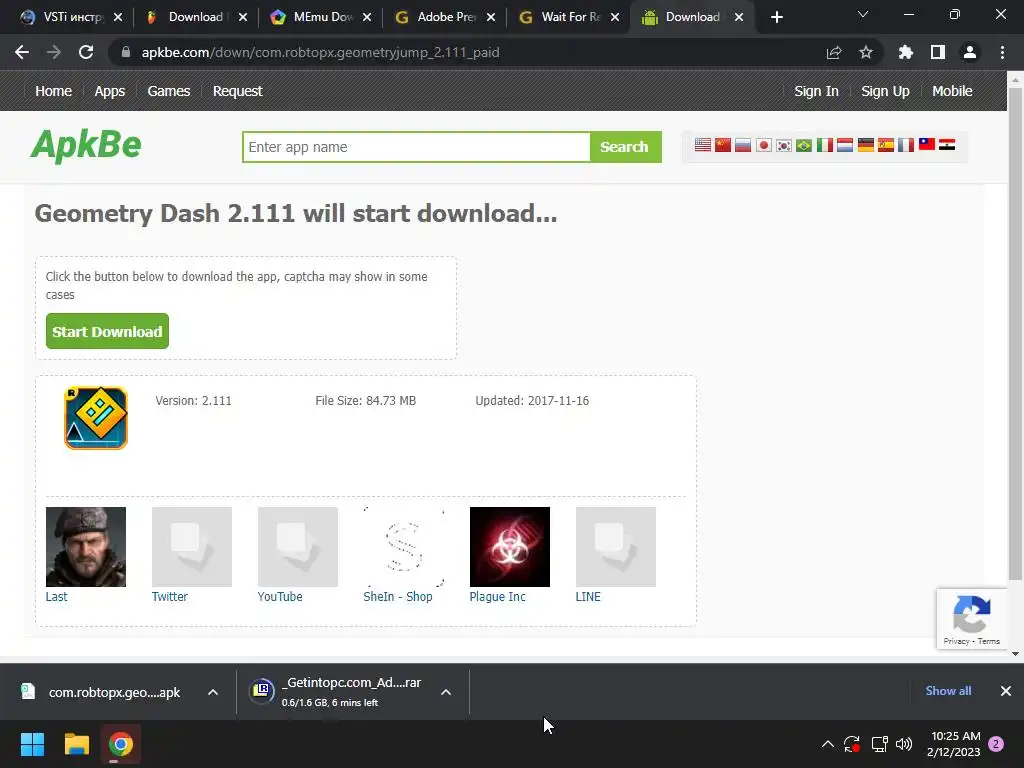Open options for the com.robotopx apk download
The image size is (1024, 768).
213,692
